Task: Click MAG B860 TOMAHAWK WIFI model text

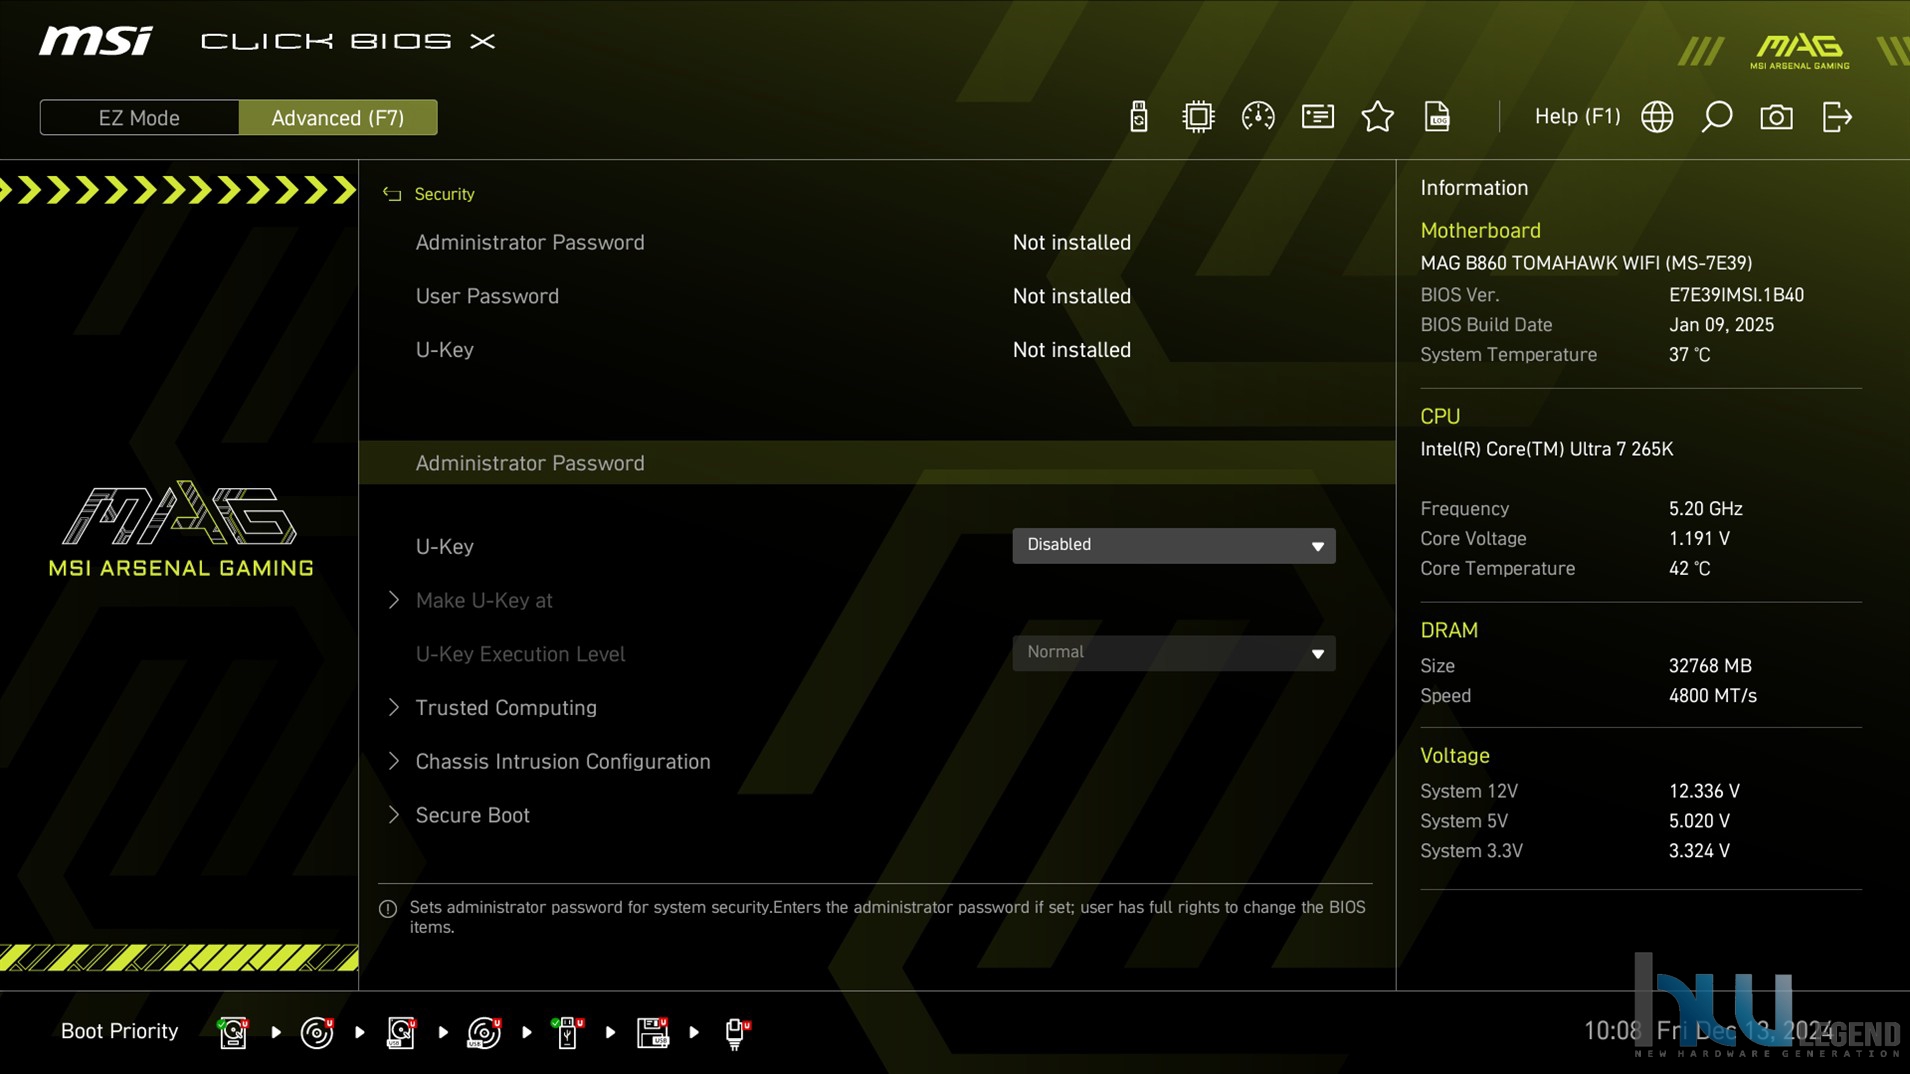Action: [x=1586, y=263]
